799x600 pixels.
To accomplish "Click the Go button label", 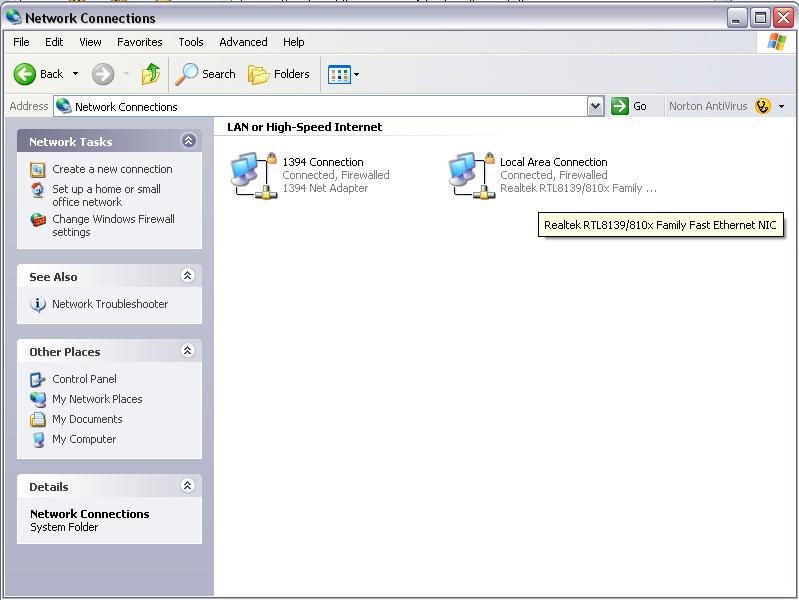I will coord(640,106).
